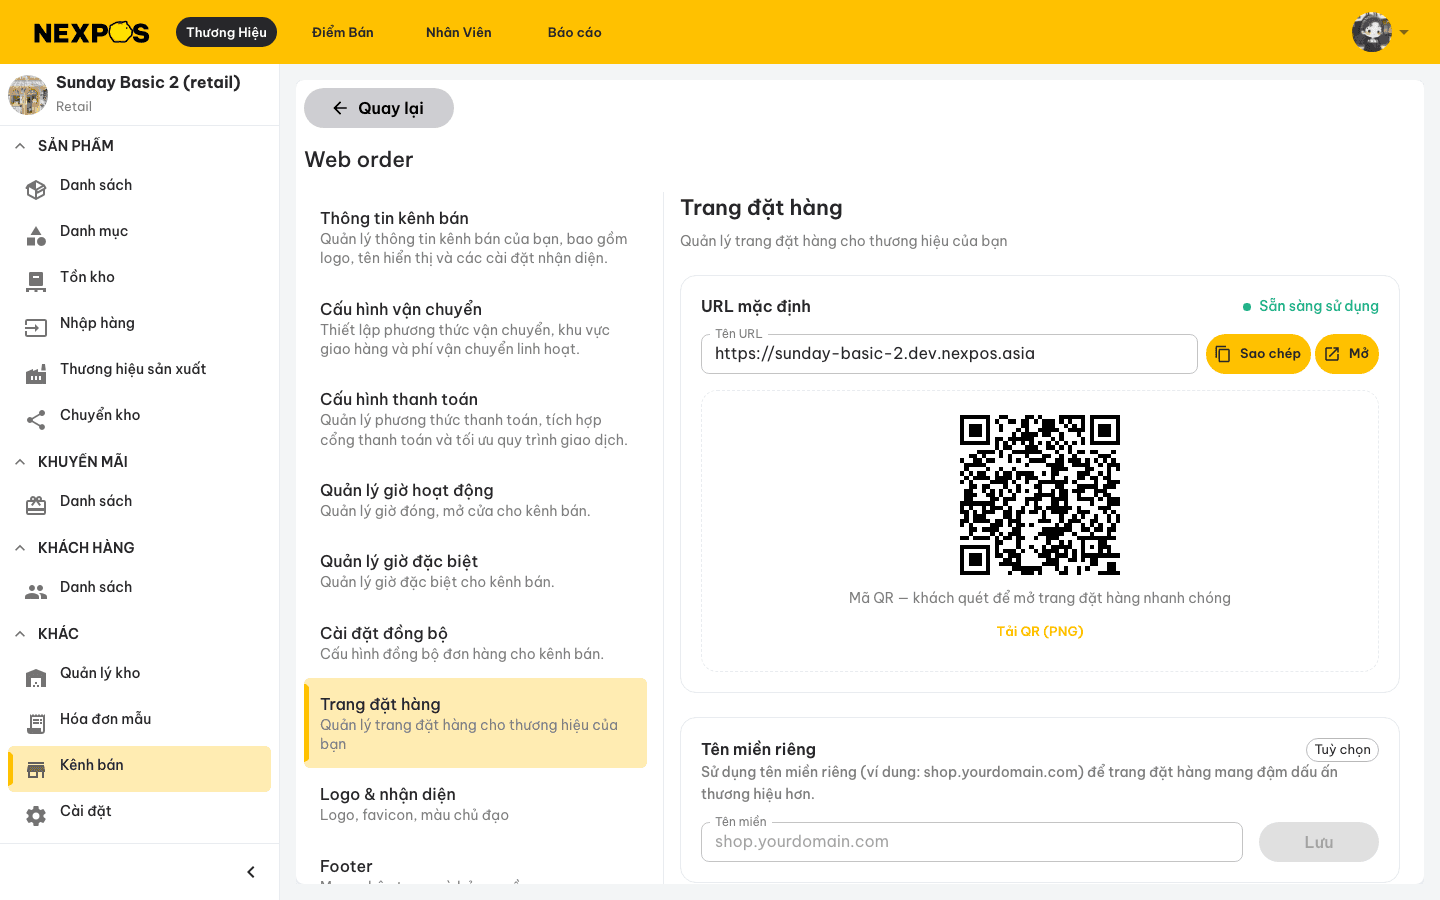Open the Footer settings item
1440x900 pixels.
coord(475,866)
